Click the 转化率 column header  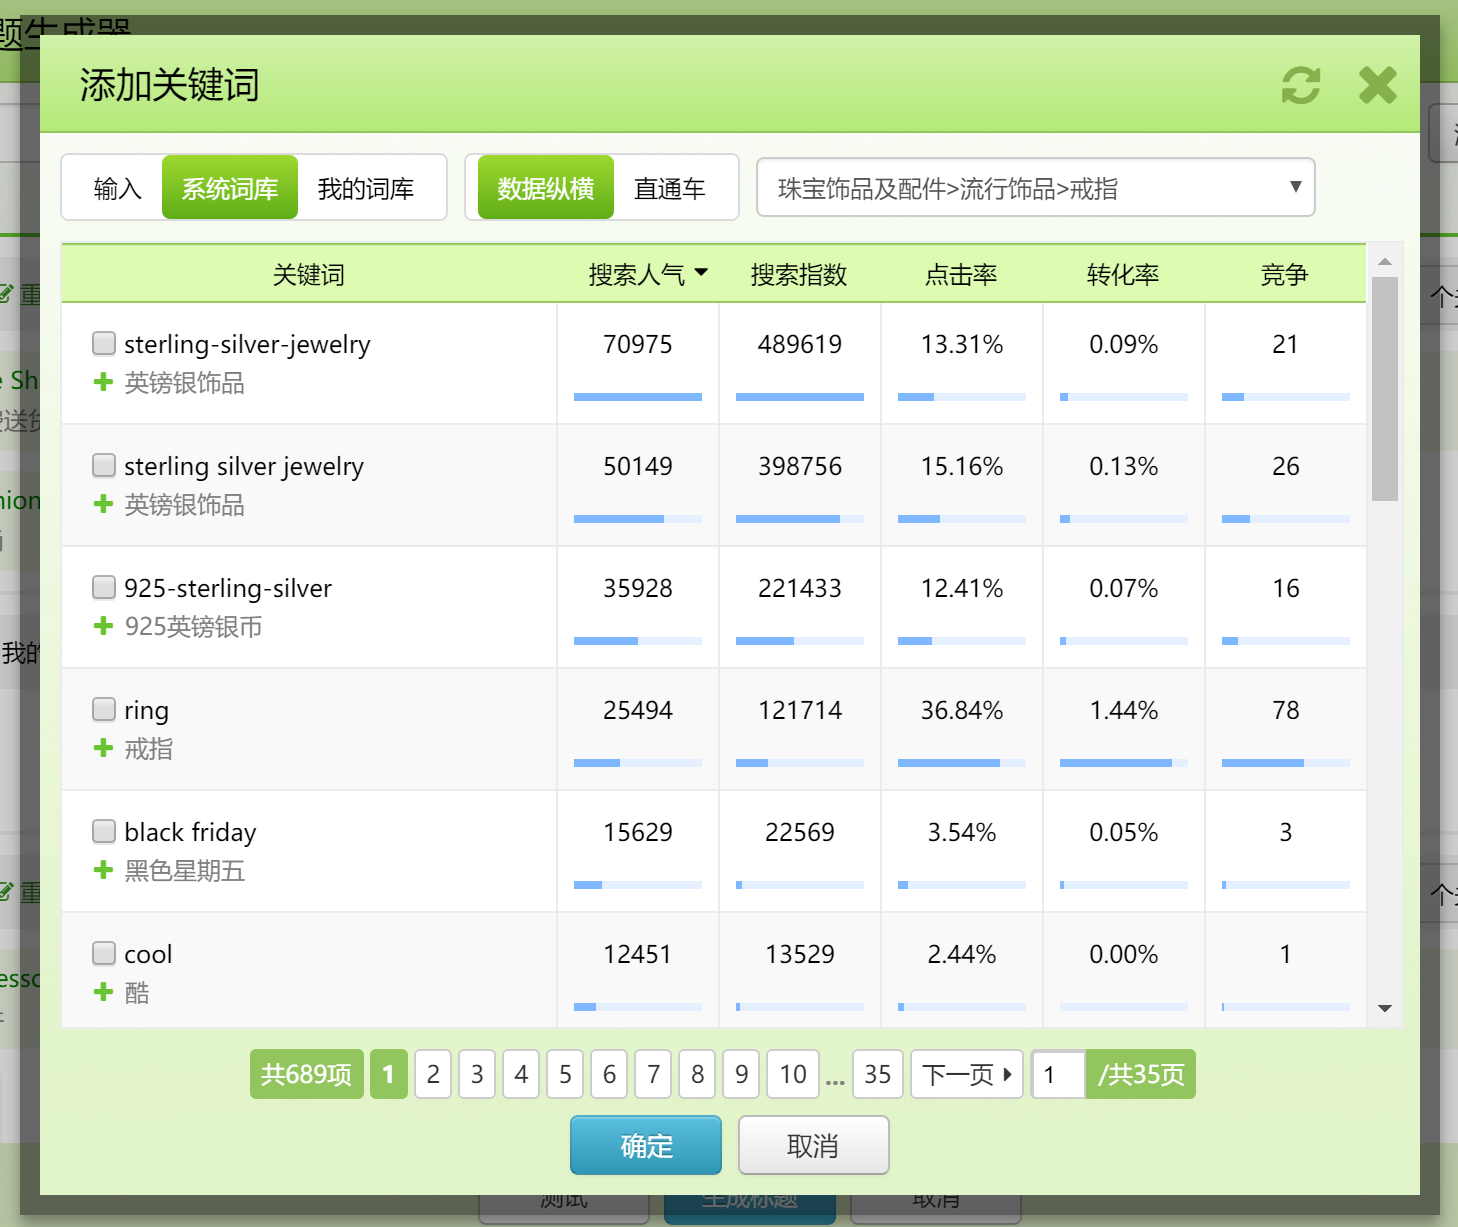(x=1123, y=274)
